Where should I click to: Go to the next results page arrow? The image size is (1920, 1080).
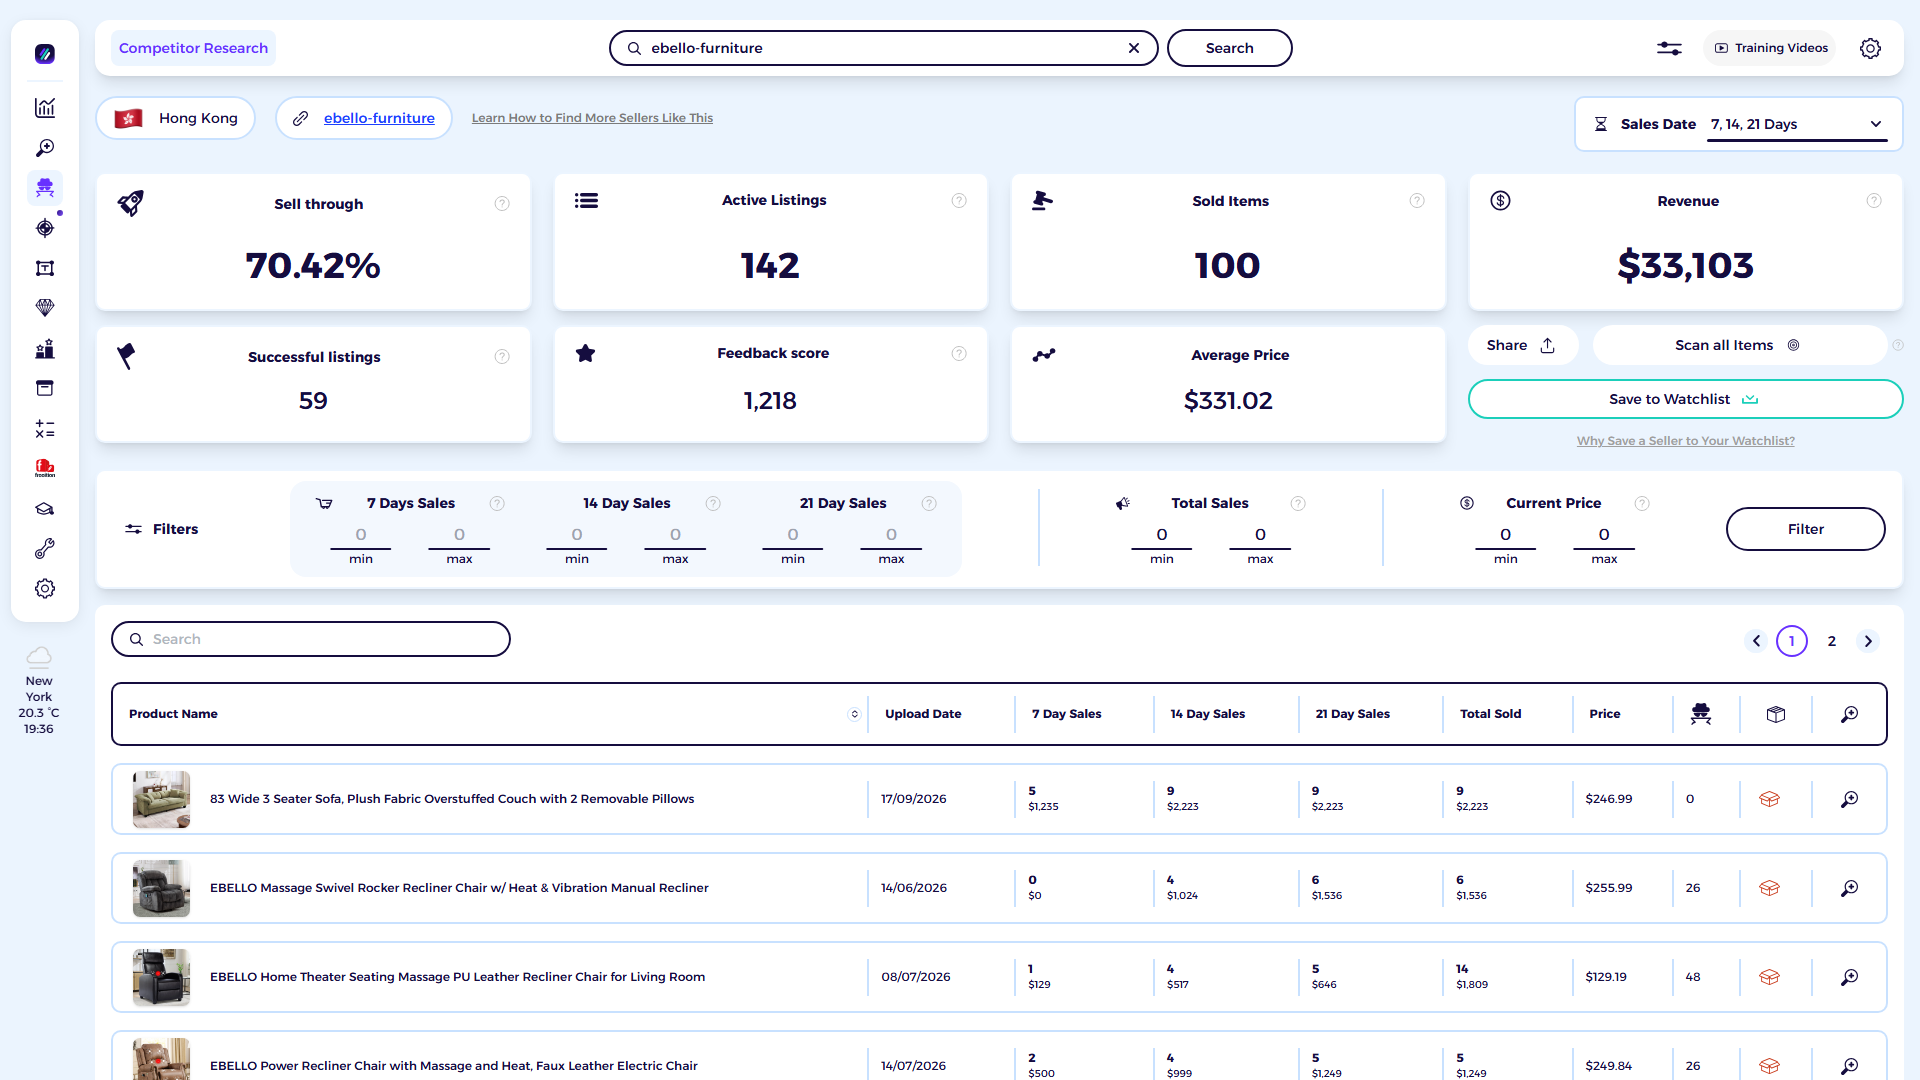click(1868, 641)
